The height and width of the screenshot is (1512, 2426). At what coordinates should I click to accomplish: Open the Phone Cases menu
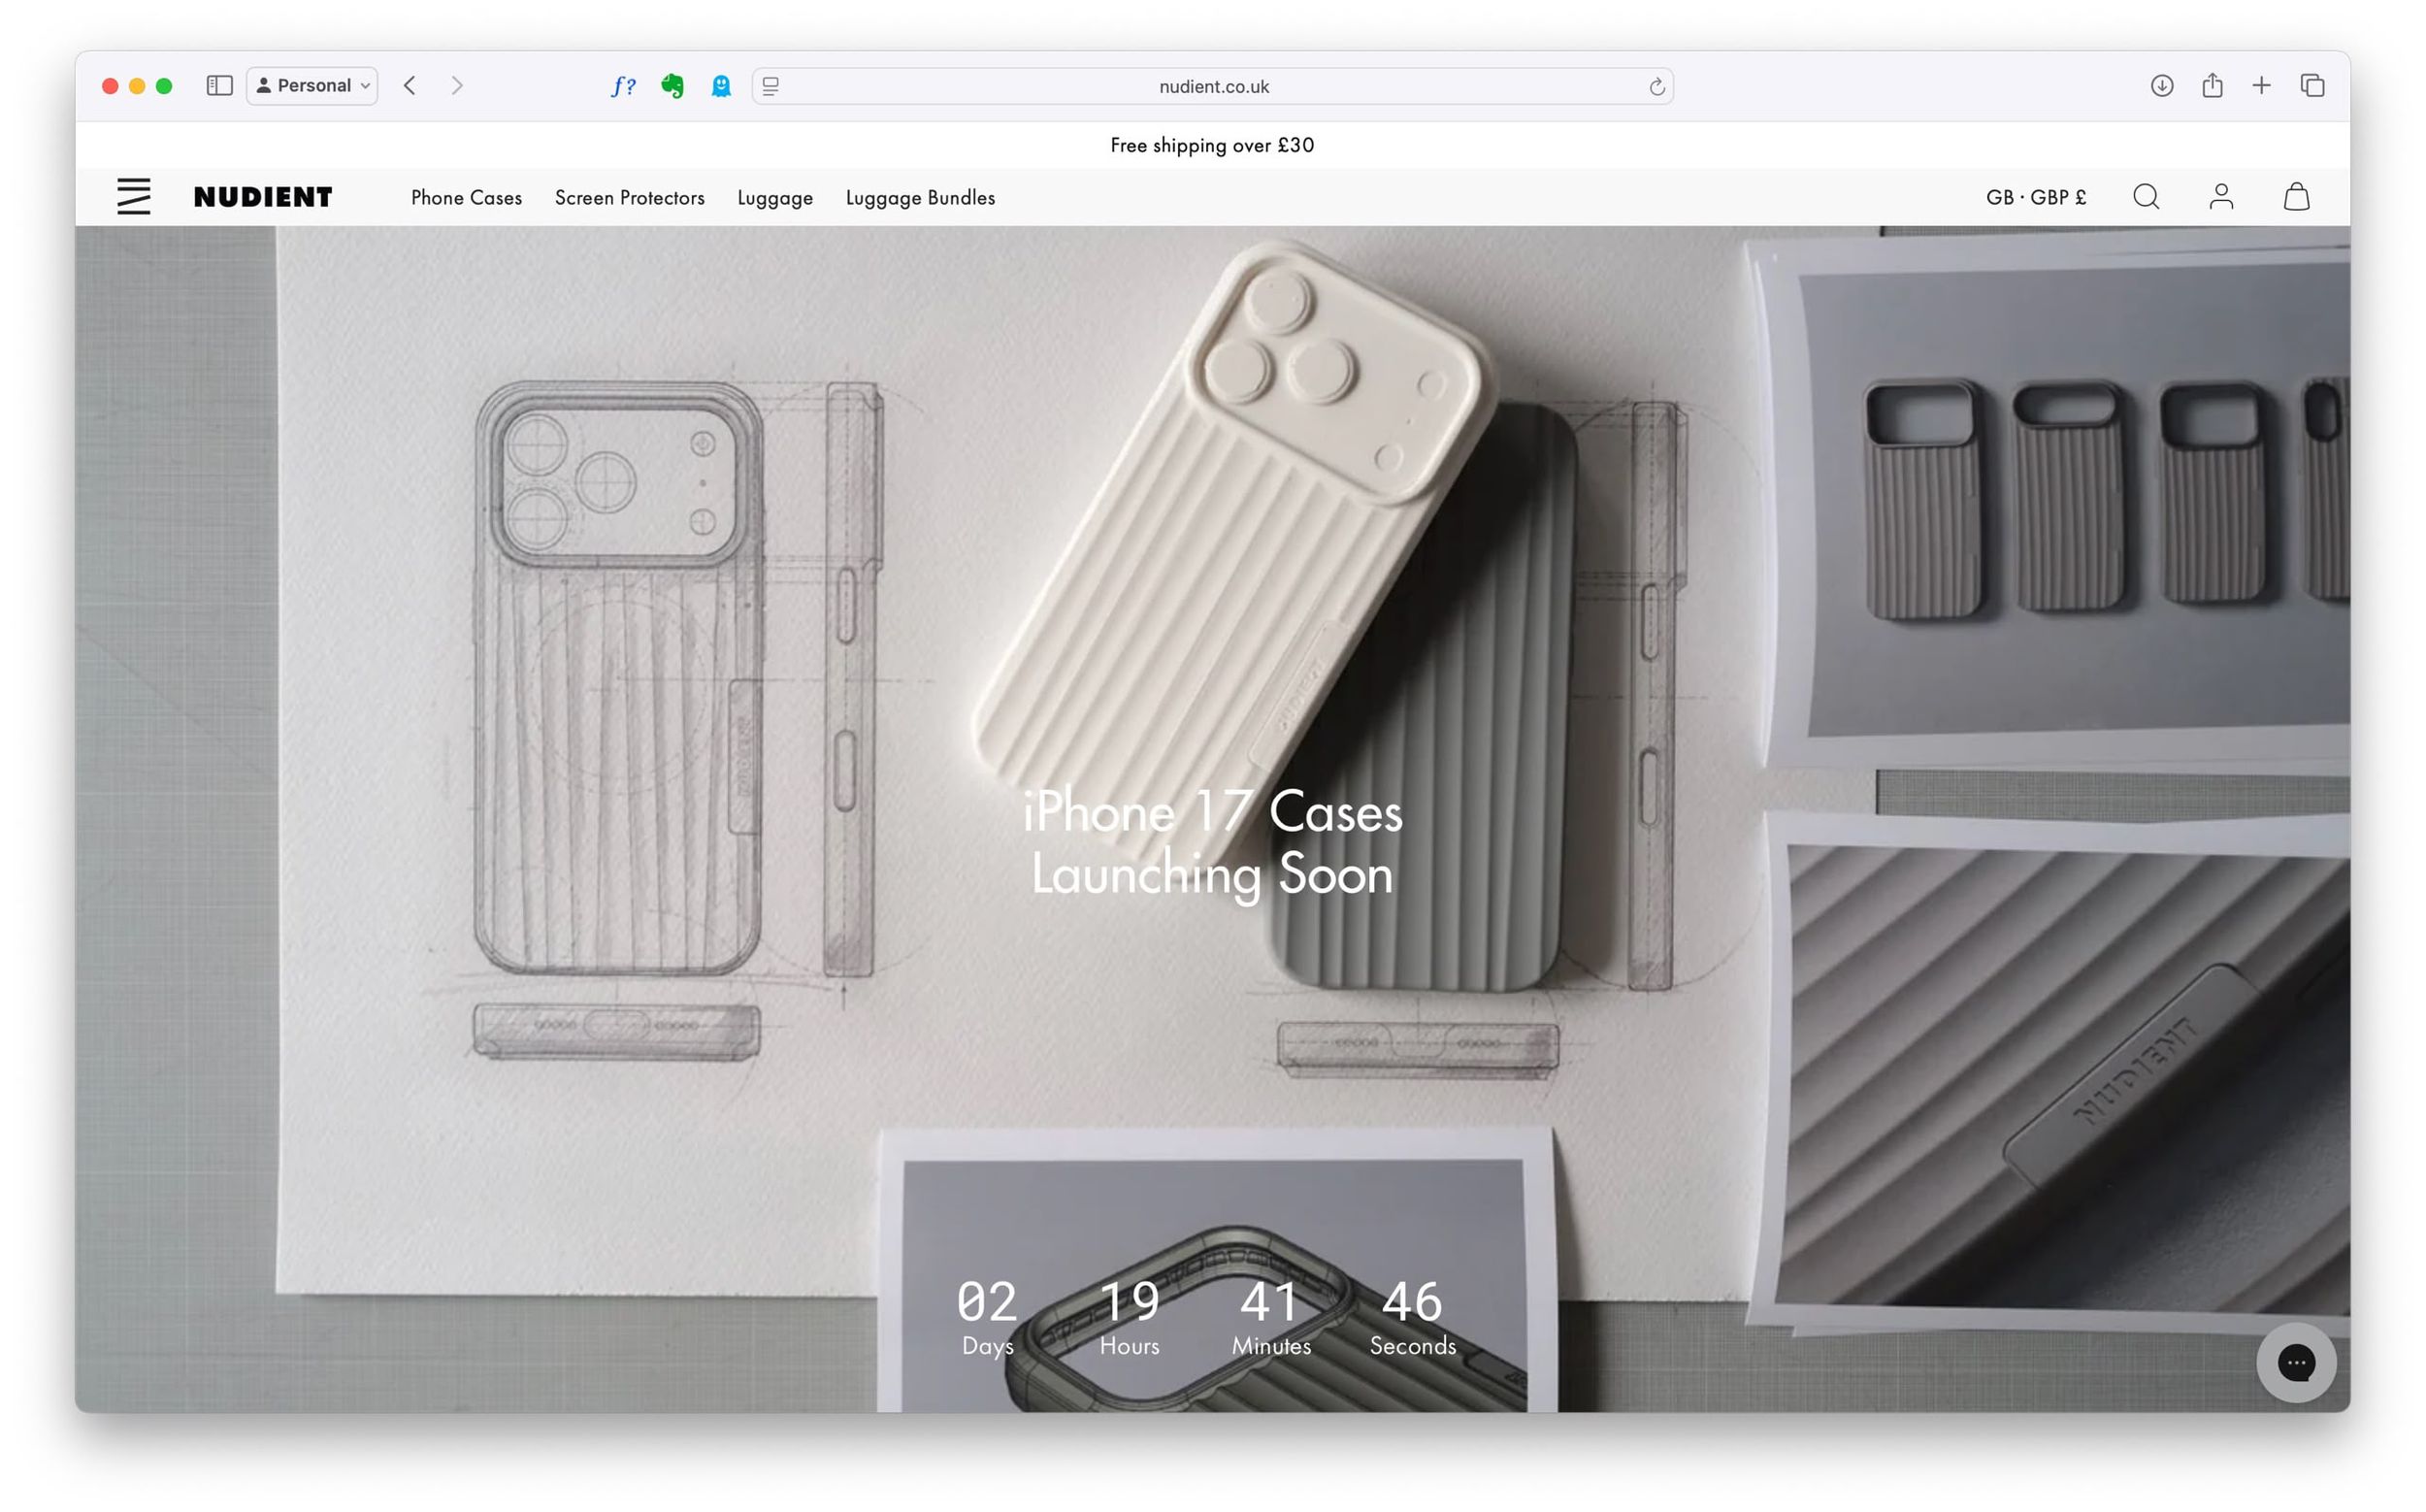(466, 197)
